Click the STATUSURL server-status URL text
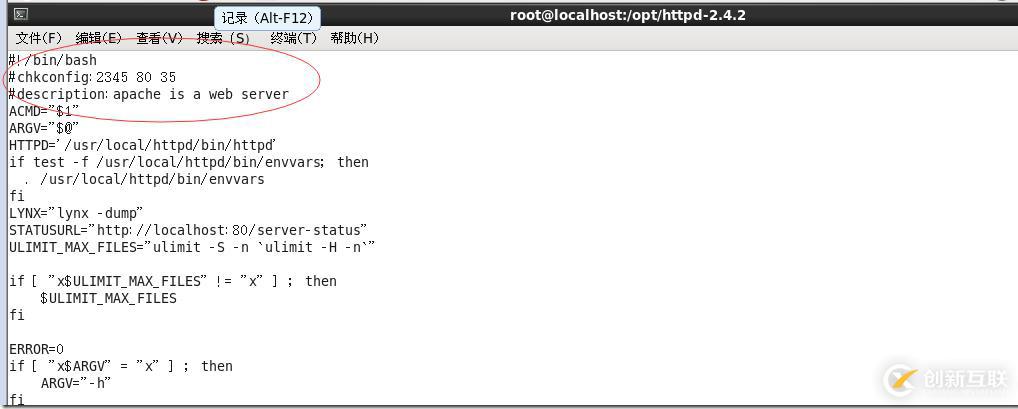The height and width of the screenshot is (409, 1018). pos(232,230)
